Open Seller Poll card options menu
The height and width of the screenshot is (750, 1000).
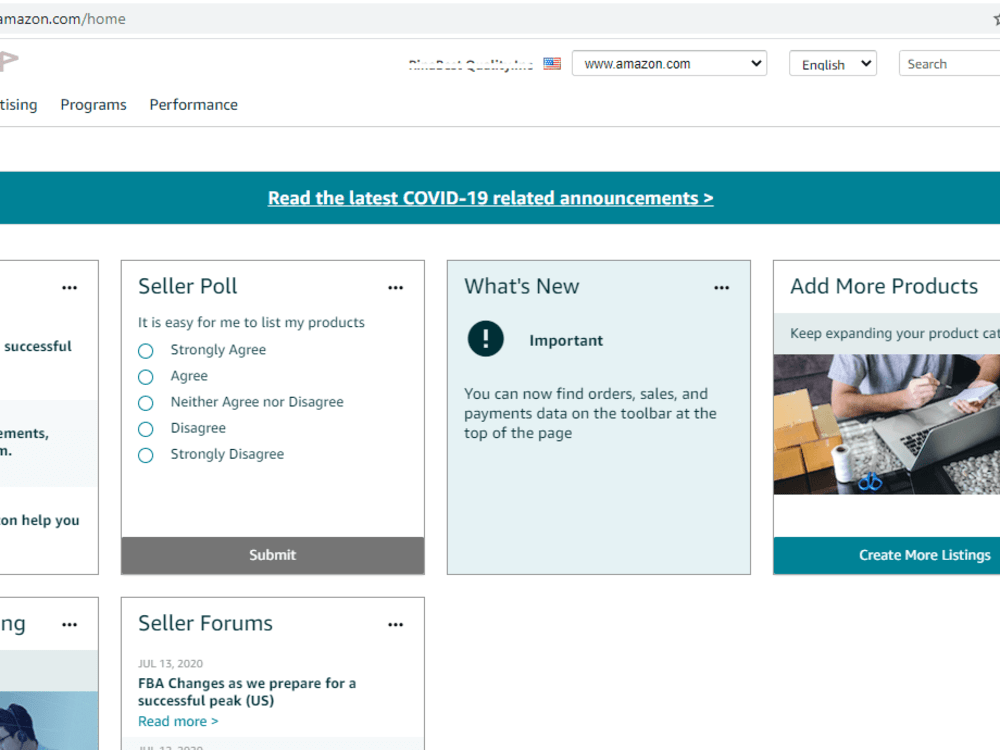[x=395, y=288]
